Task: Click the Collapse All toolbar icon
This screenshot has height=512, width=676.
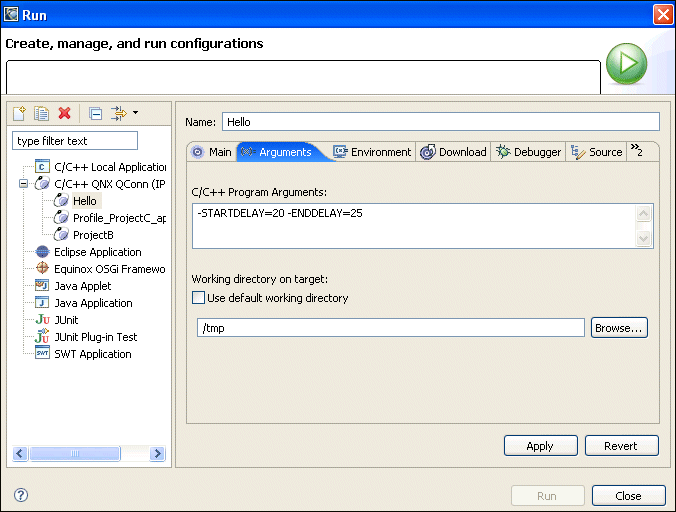Action: pos(95,114)
